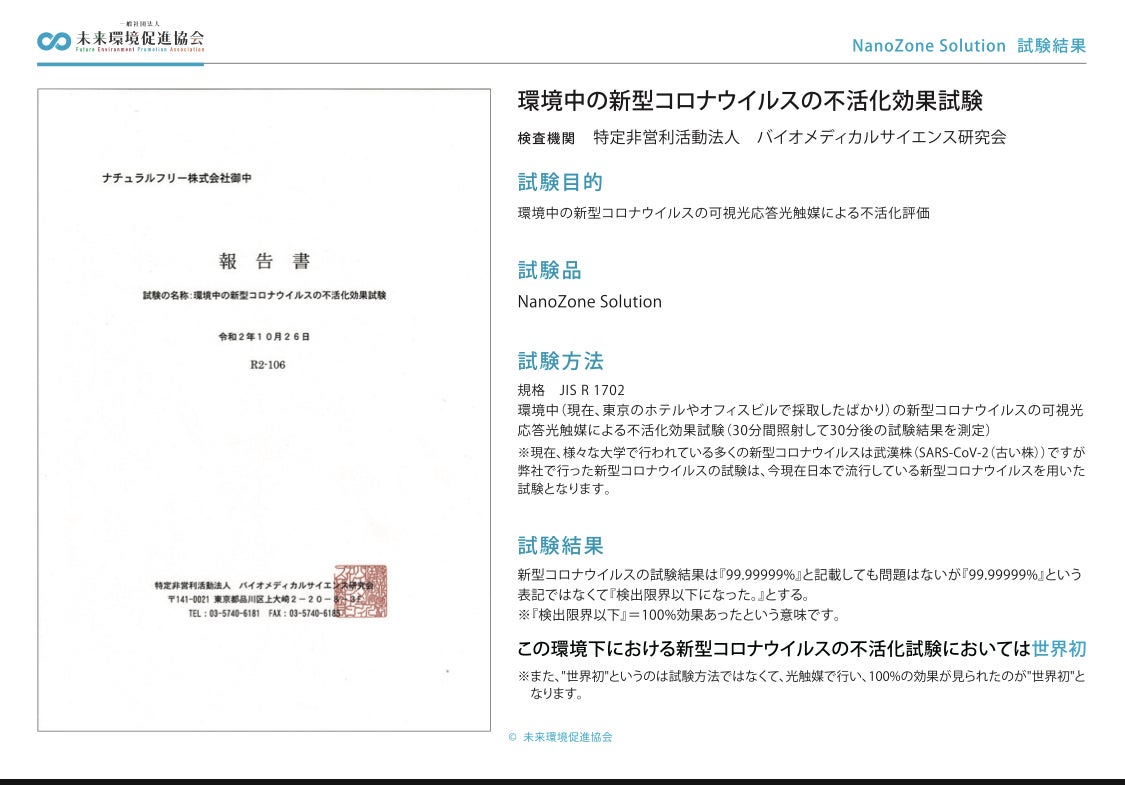Click the 試験方法 section heading

[560, 361]
